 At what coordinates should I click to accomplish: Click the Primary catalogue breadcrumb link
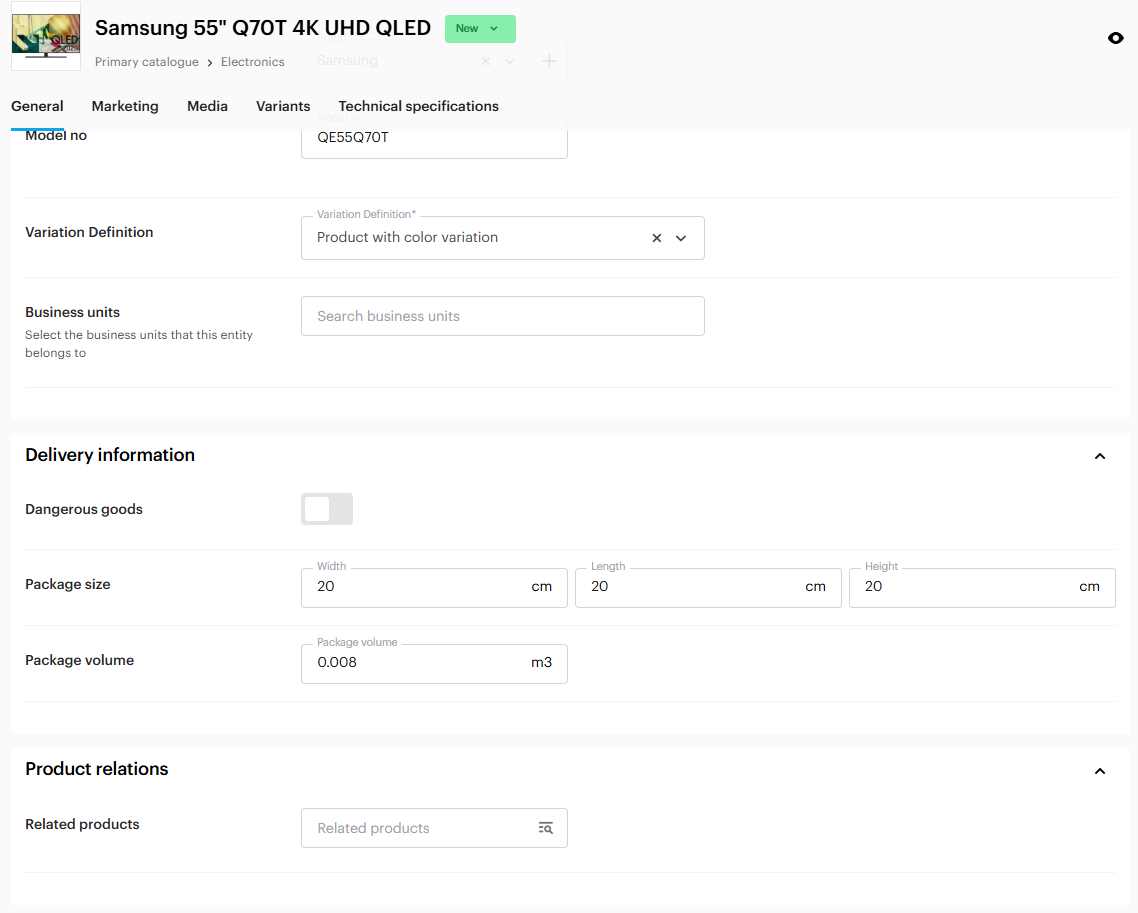tap(146, 62)
